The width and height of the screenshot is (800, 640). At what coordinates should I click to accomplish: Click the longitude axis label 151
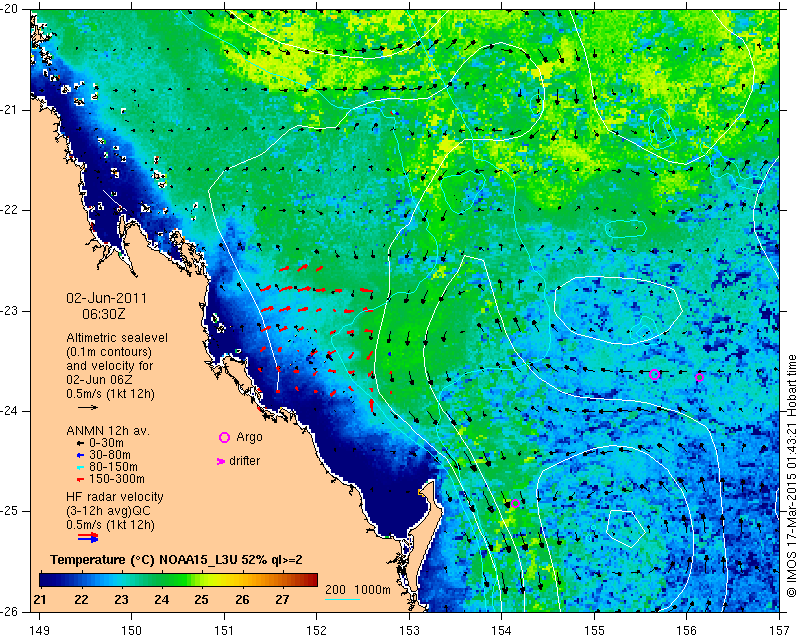coord(224,631)
